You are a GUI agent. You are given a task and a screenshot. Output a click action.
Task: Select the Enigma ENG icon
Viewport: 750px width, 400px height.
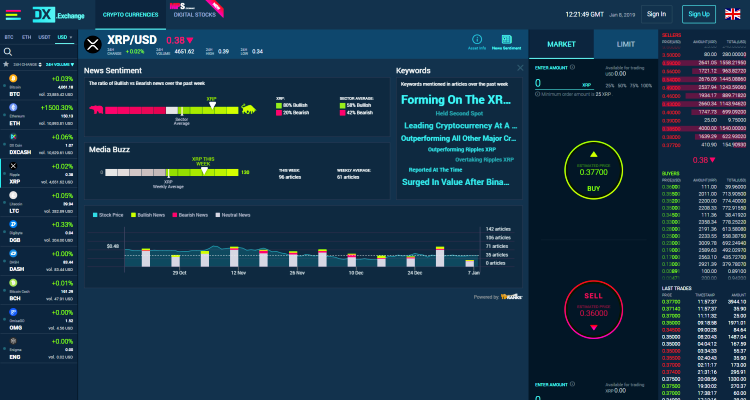(13, 341)
